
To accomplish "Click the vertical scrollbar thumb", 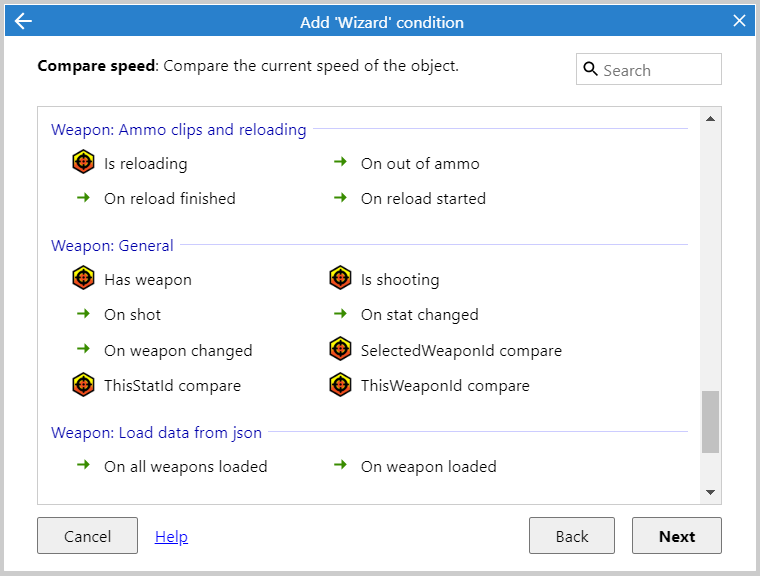I will coord(710,421).
